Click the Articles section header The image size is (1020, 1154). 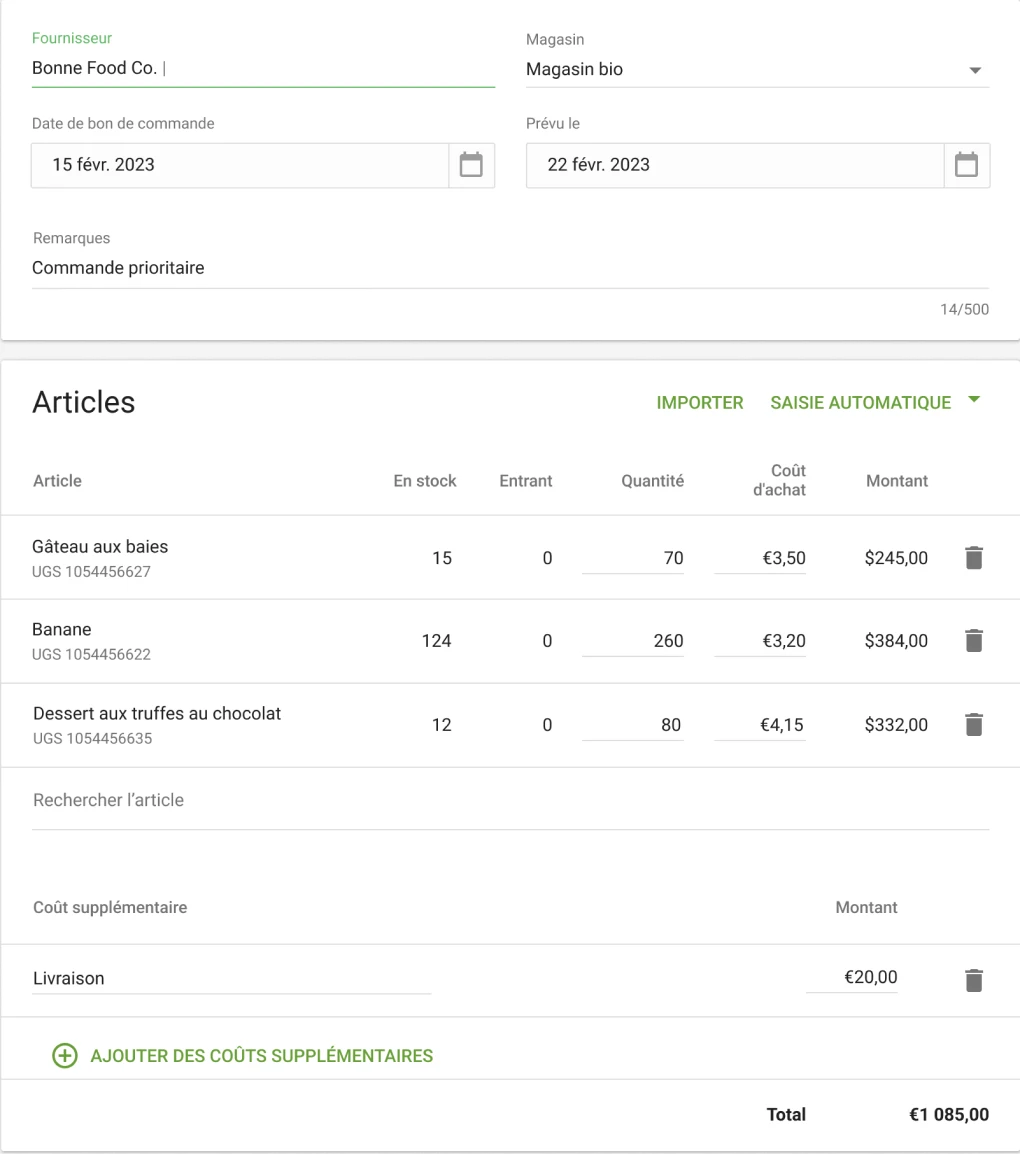coord(84,402)
